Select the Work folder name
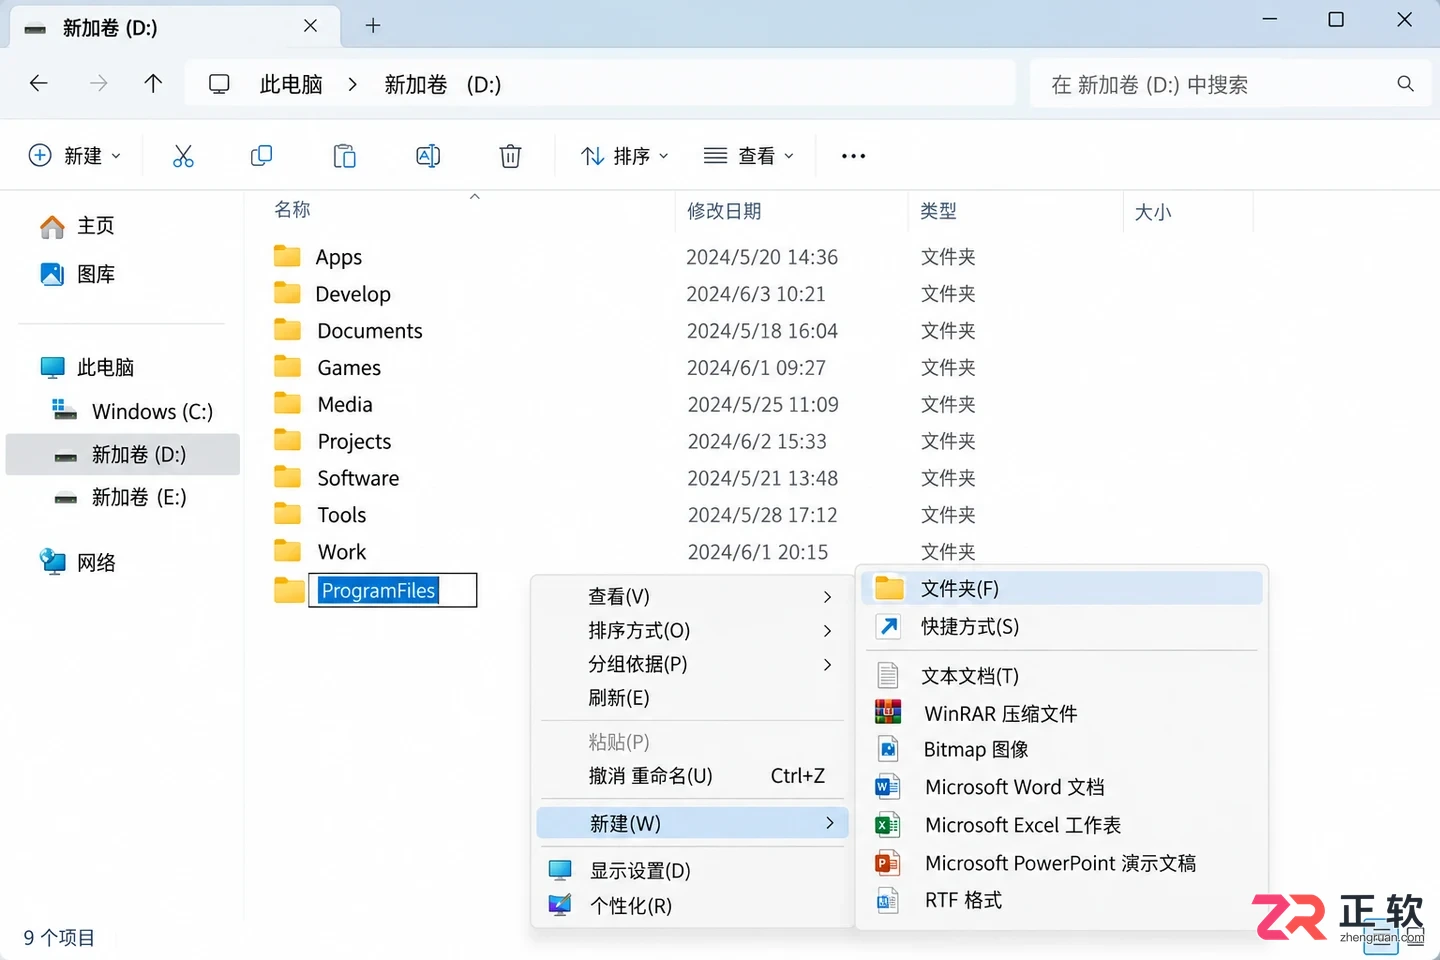Image resolution: width=1440 pixels, height=960 pixels. pyautogui.click(x=342, y=552)
